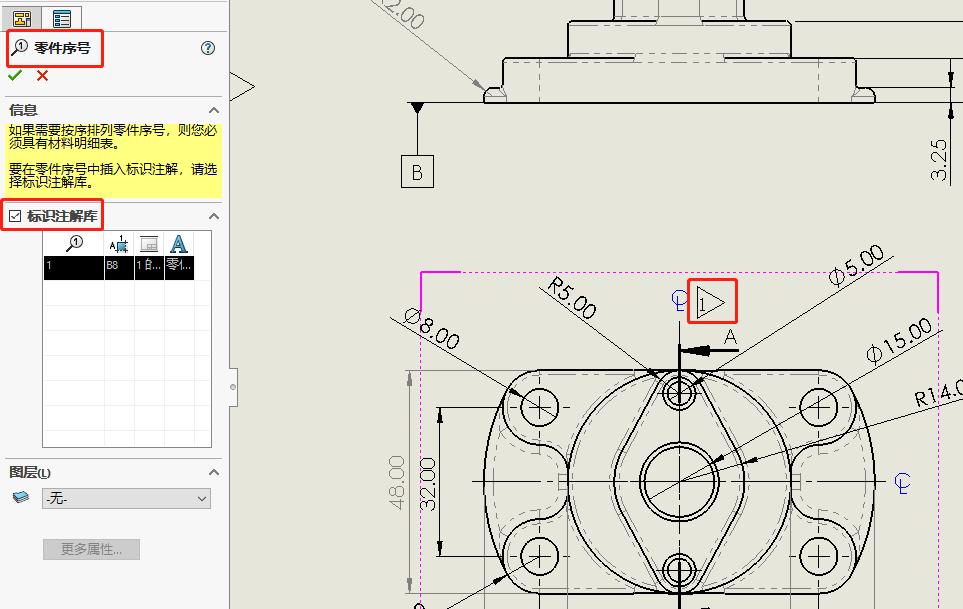Select top centerline symbol near balloon
963x609 pixels.
[679, 301]
